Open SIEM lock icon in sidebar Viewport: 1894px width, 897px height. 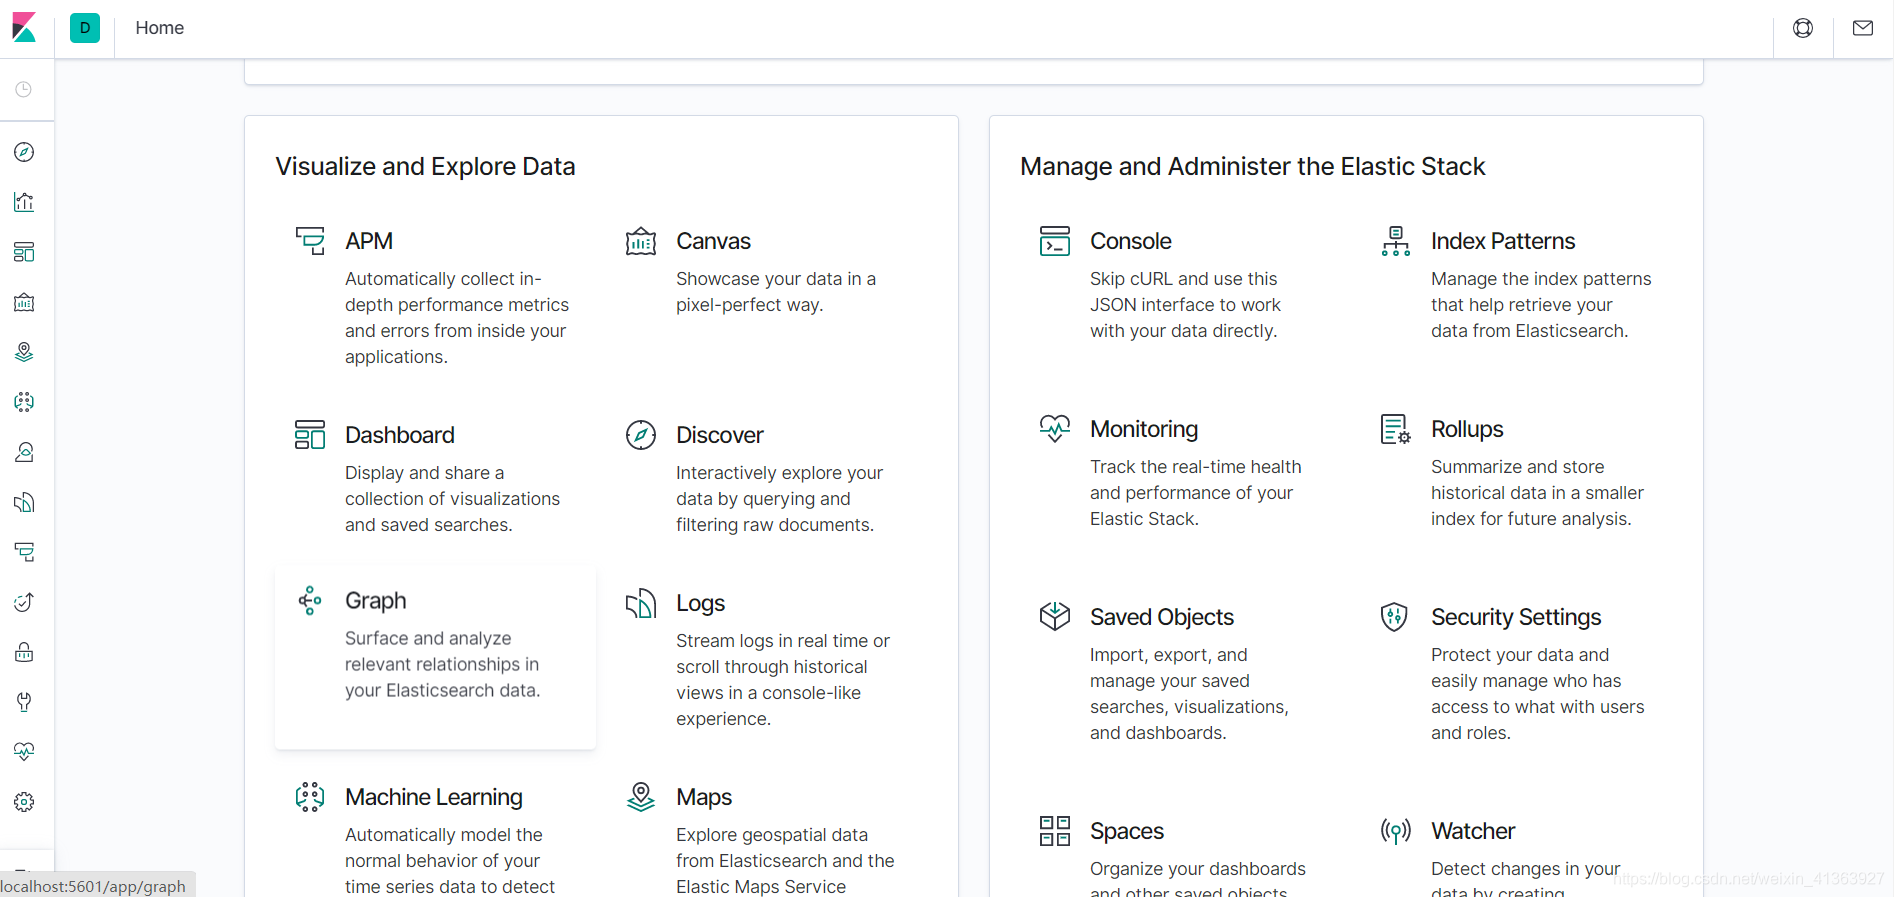24,652
